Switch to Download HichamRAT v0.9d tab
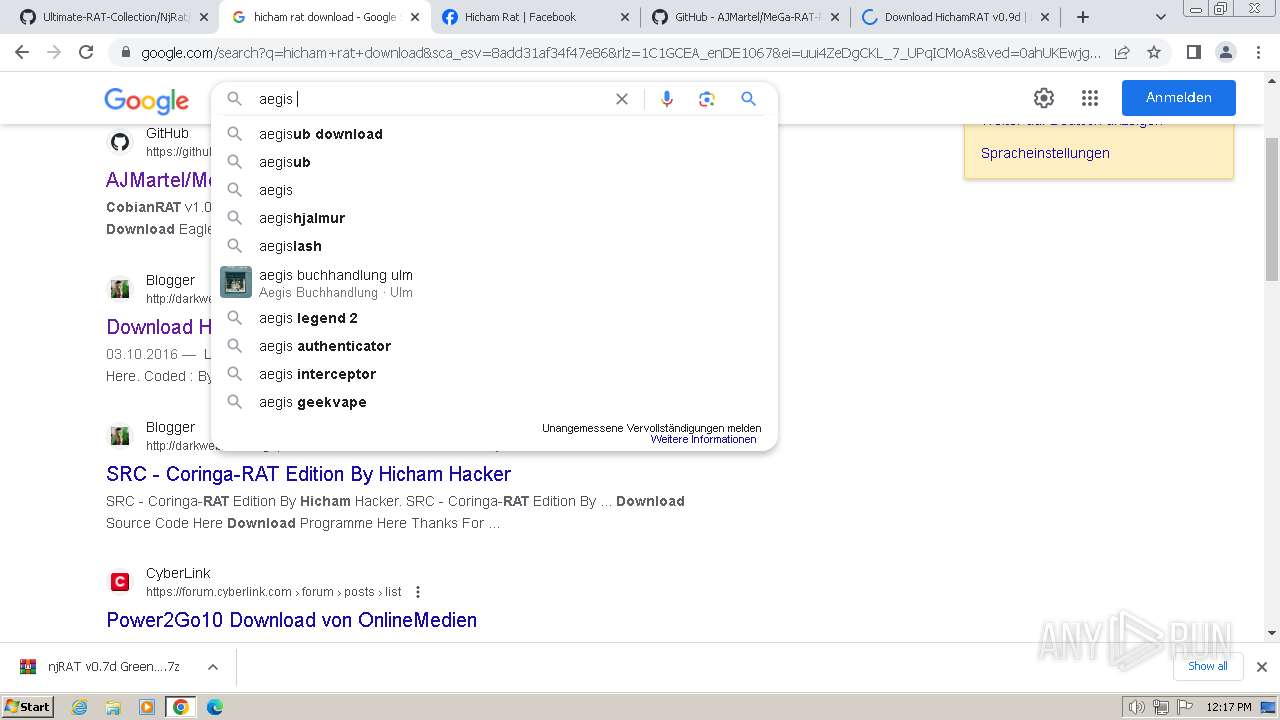1280x720 pixels. click(955, 17)
